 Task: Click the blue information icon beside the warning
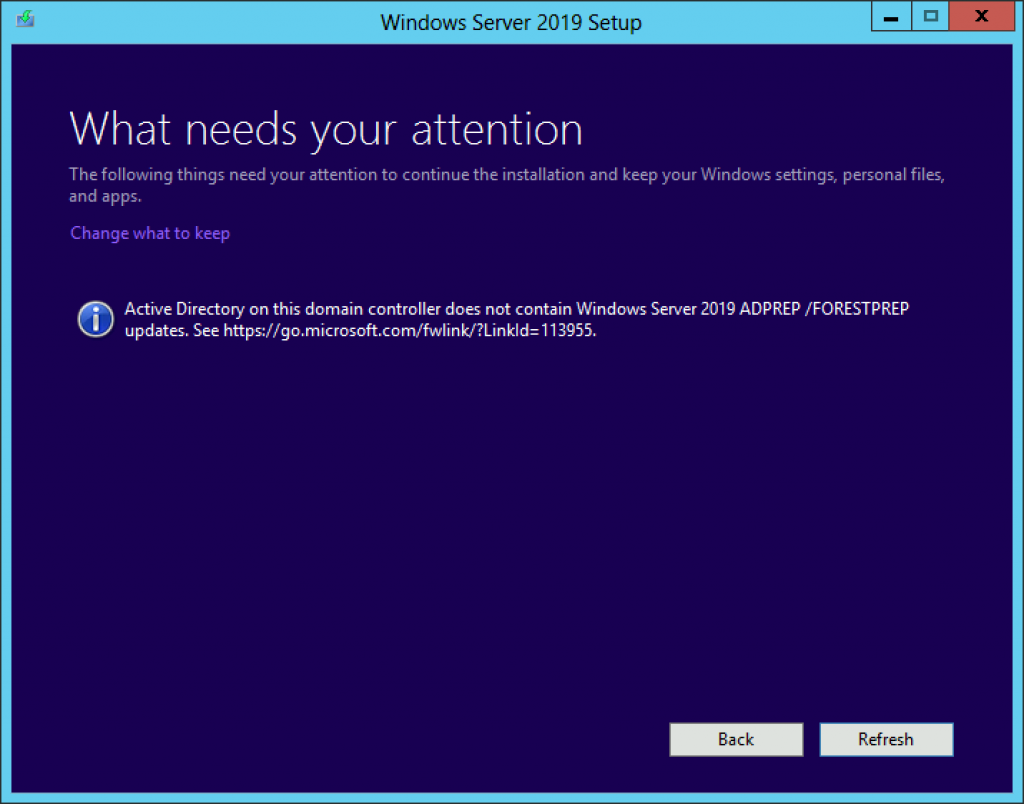point(95,319)
